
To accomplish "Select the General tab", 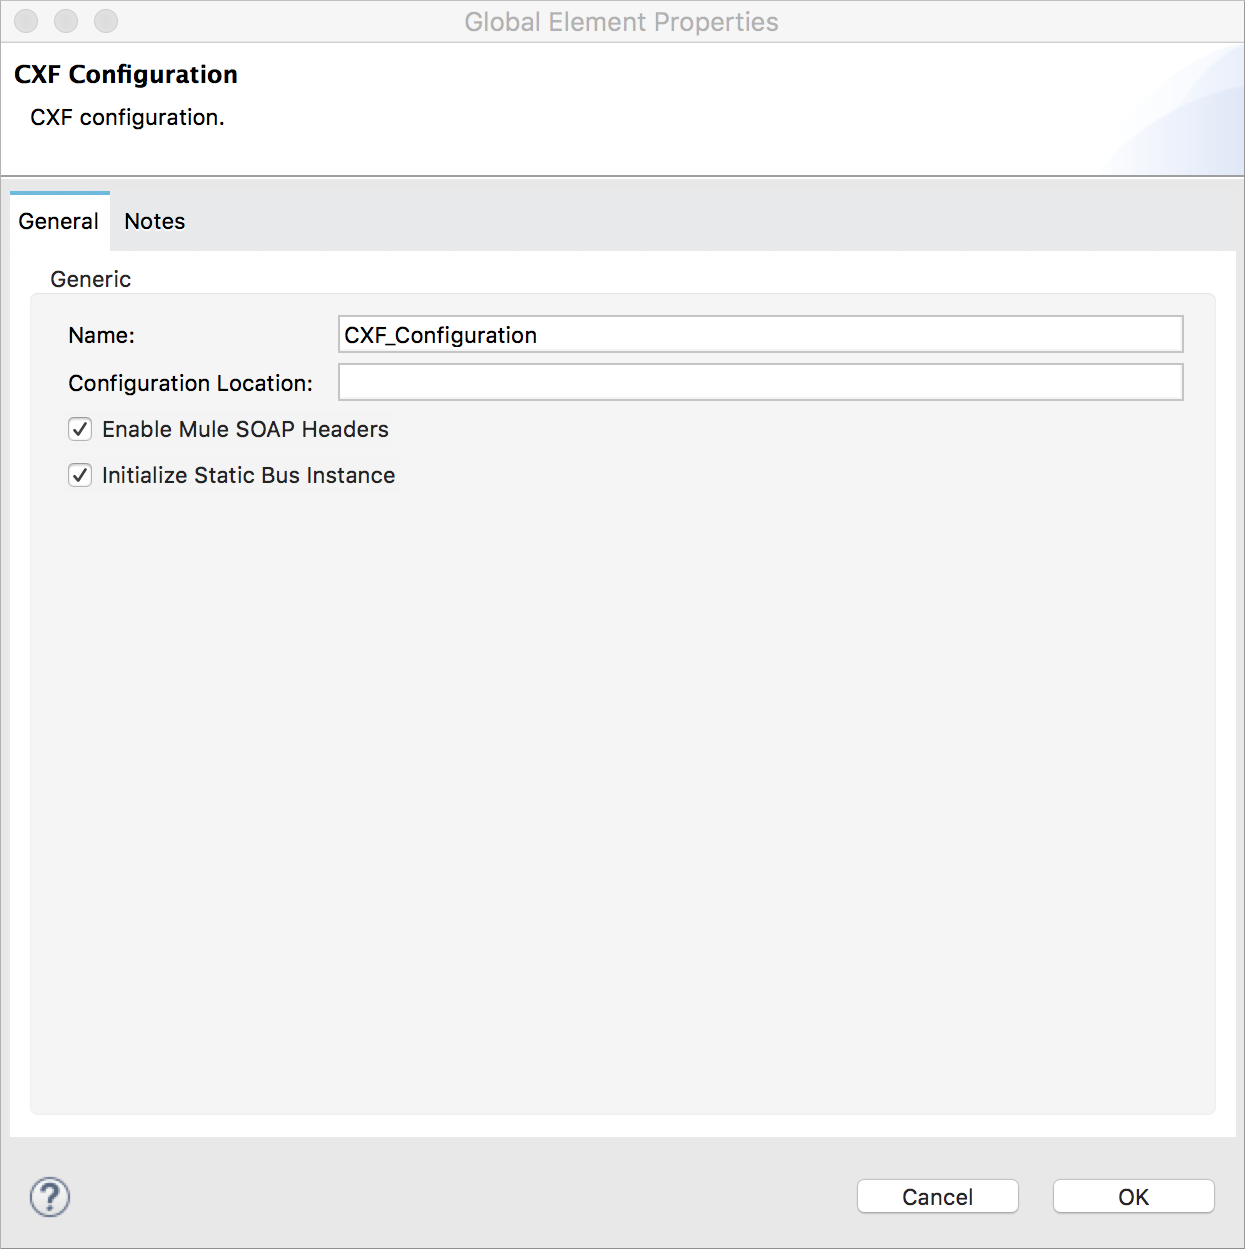I will click(59, 221).
